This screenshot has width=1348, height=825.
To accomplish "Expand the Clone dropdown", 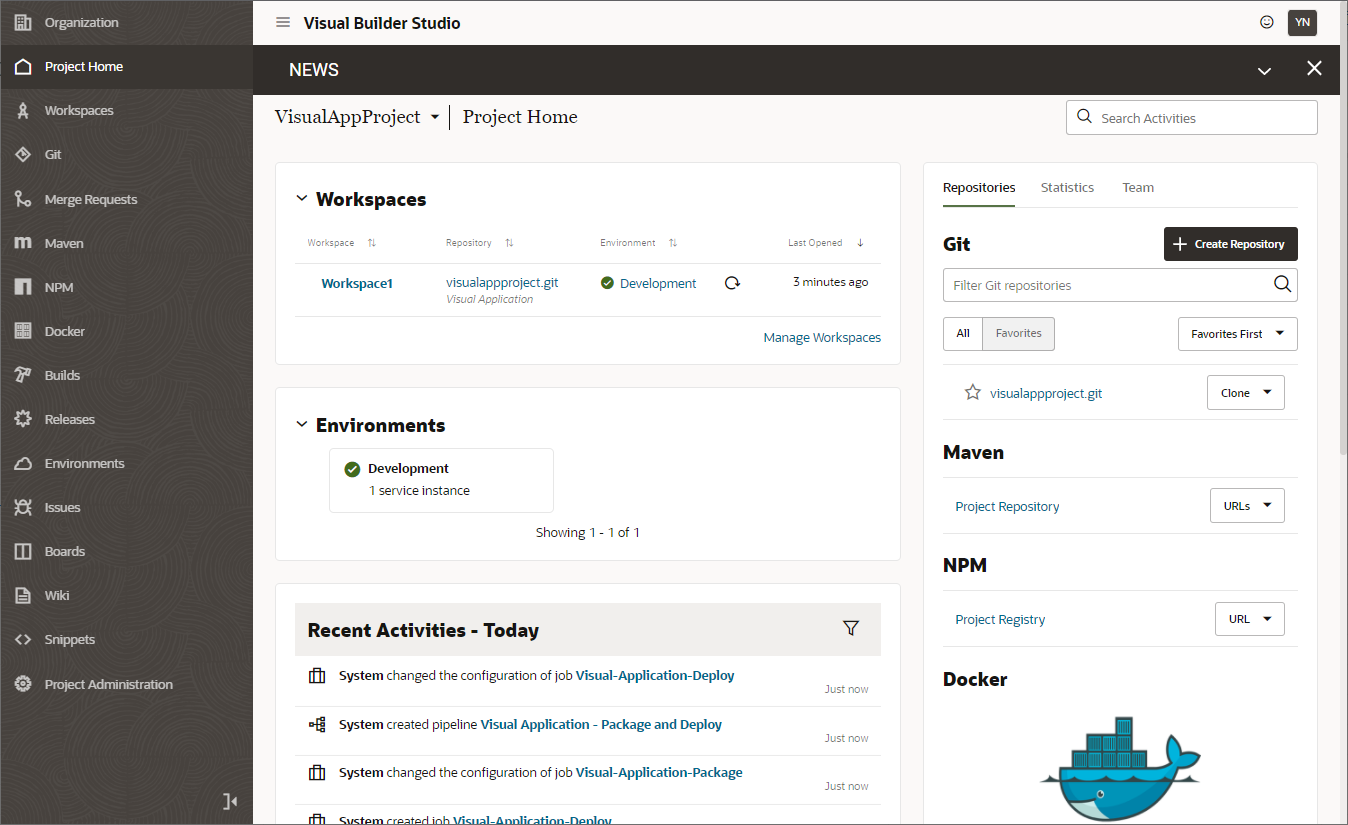I will pyautogui.click(x=1245, y=393).
